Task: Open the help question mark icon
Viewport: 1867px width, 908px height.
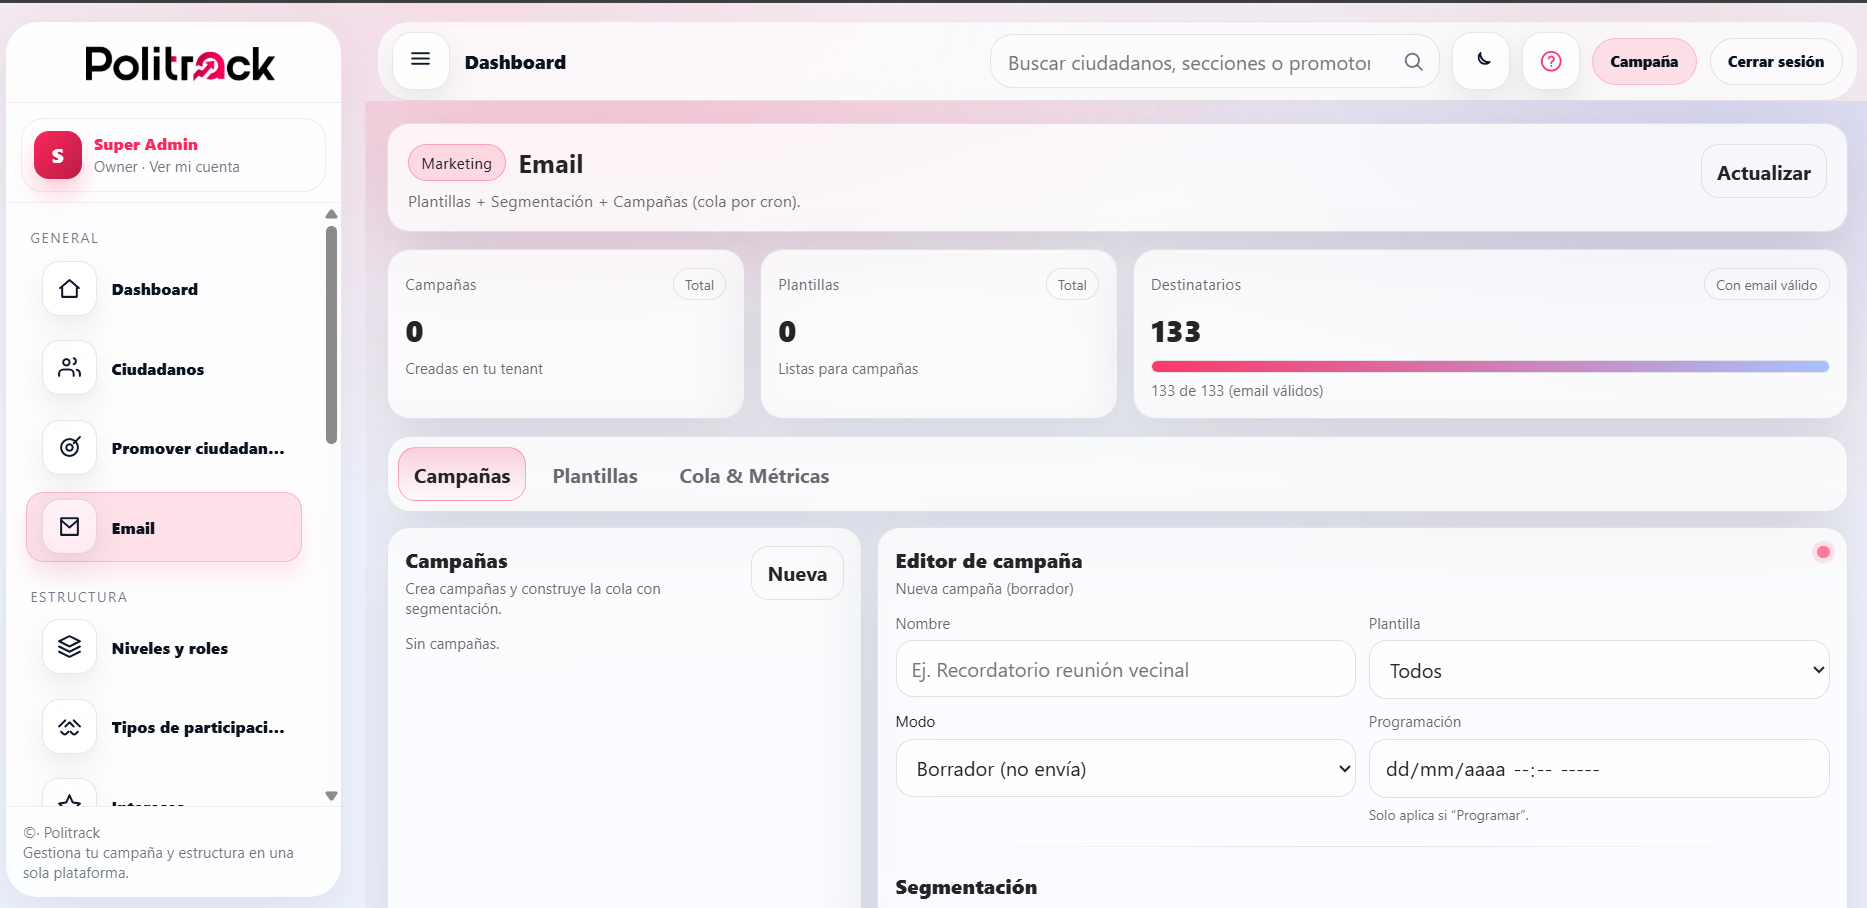Action: [1550, 61]
